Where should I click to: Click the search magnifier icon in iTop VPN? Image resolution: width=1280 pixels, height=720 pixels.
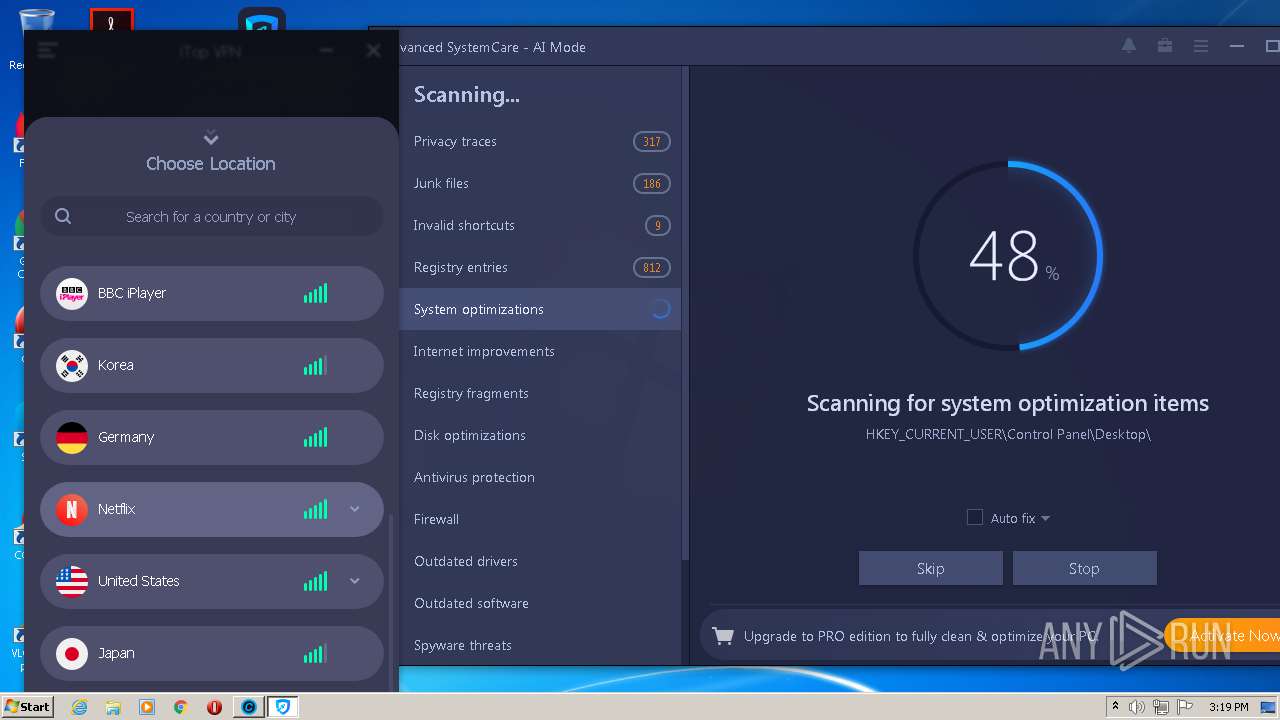[63, 216]
